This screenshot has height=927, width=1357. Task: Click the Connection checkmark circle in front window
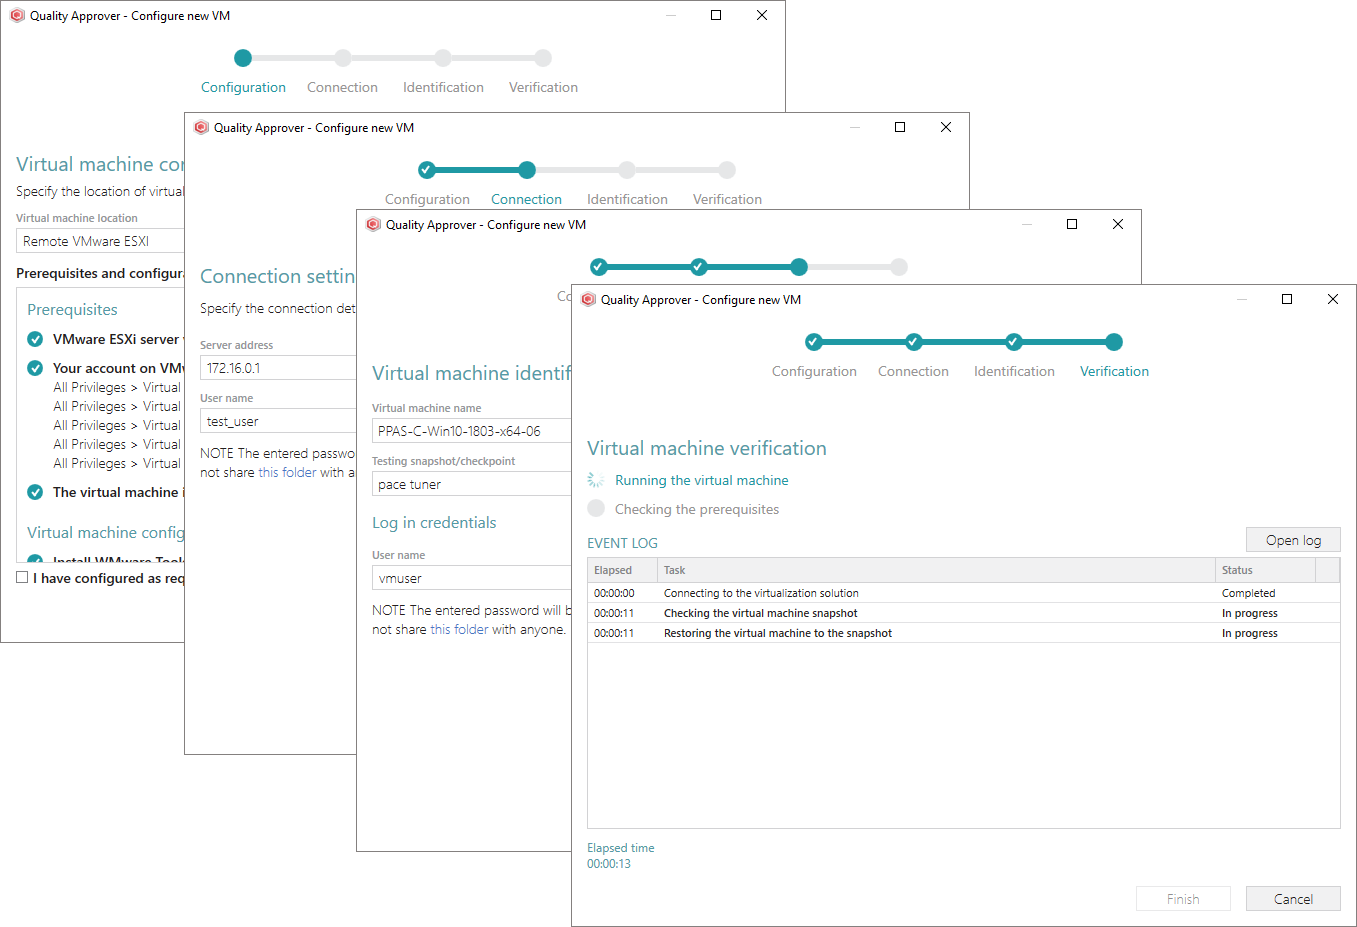914,342
